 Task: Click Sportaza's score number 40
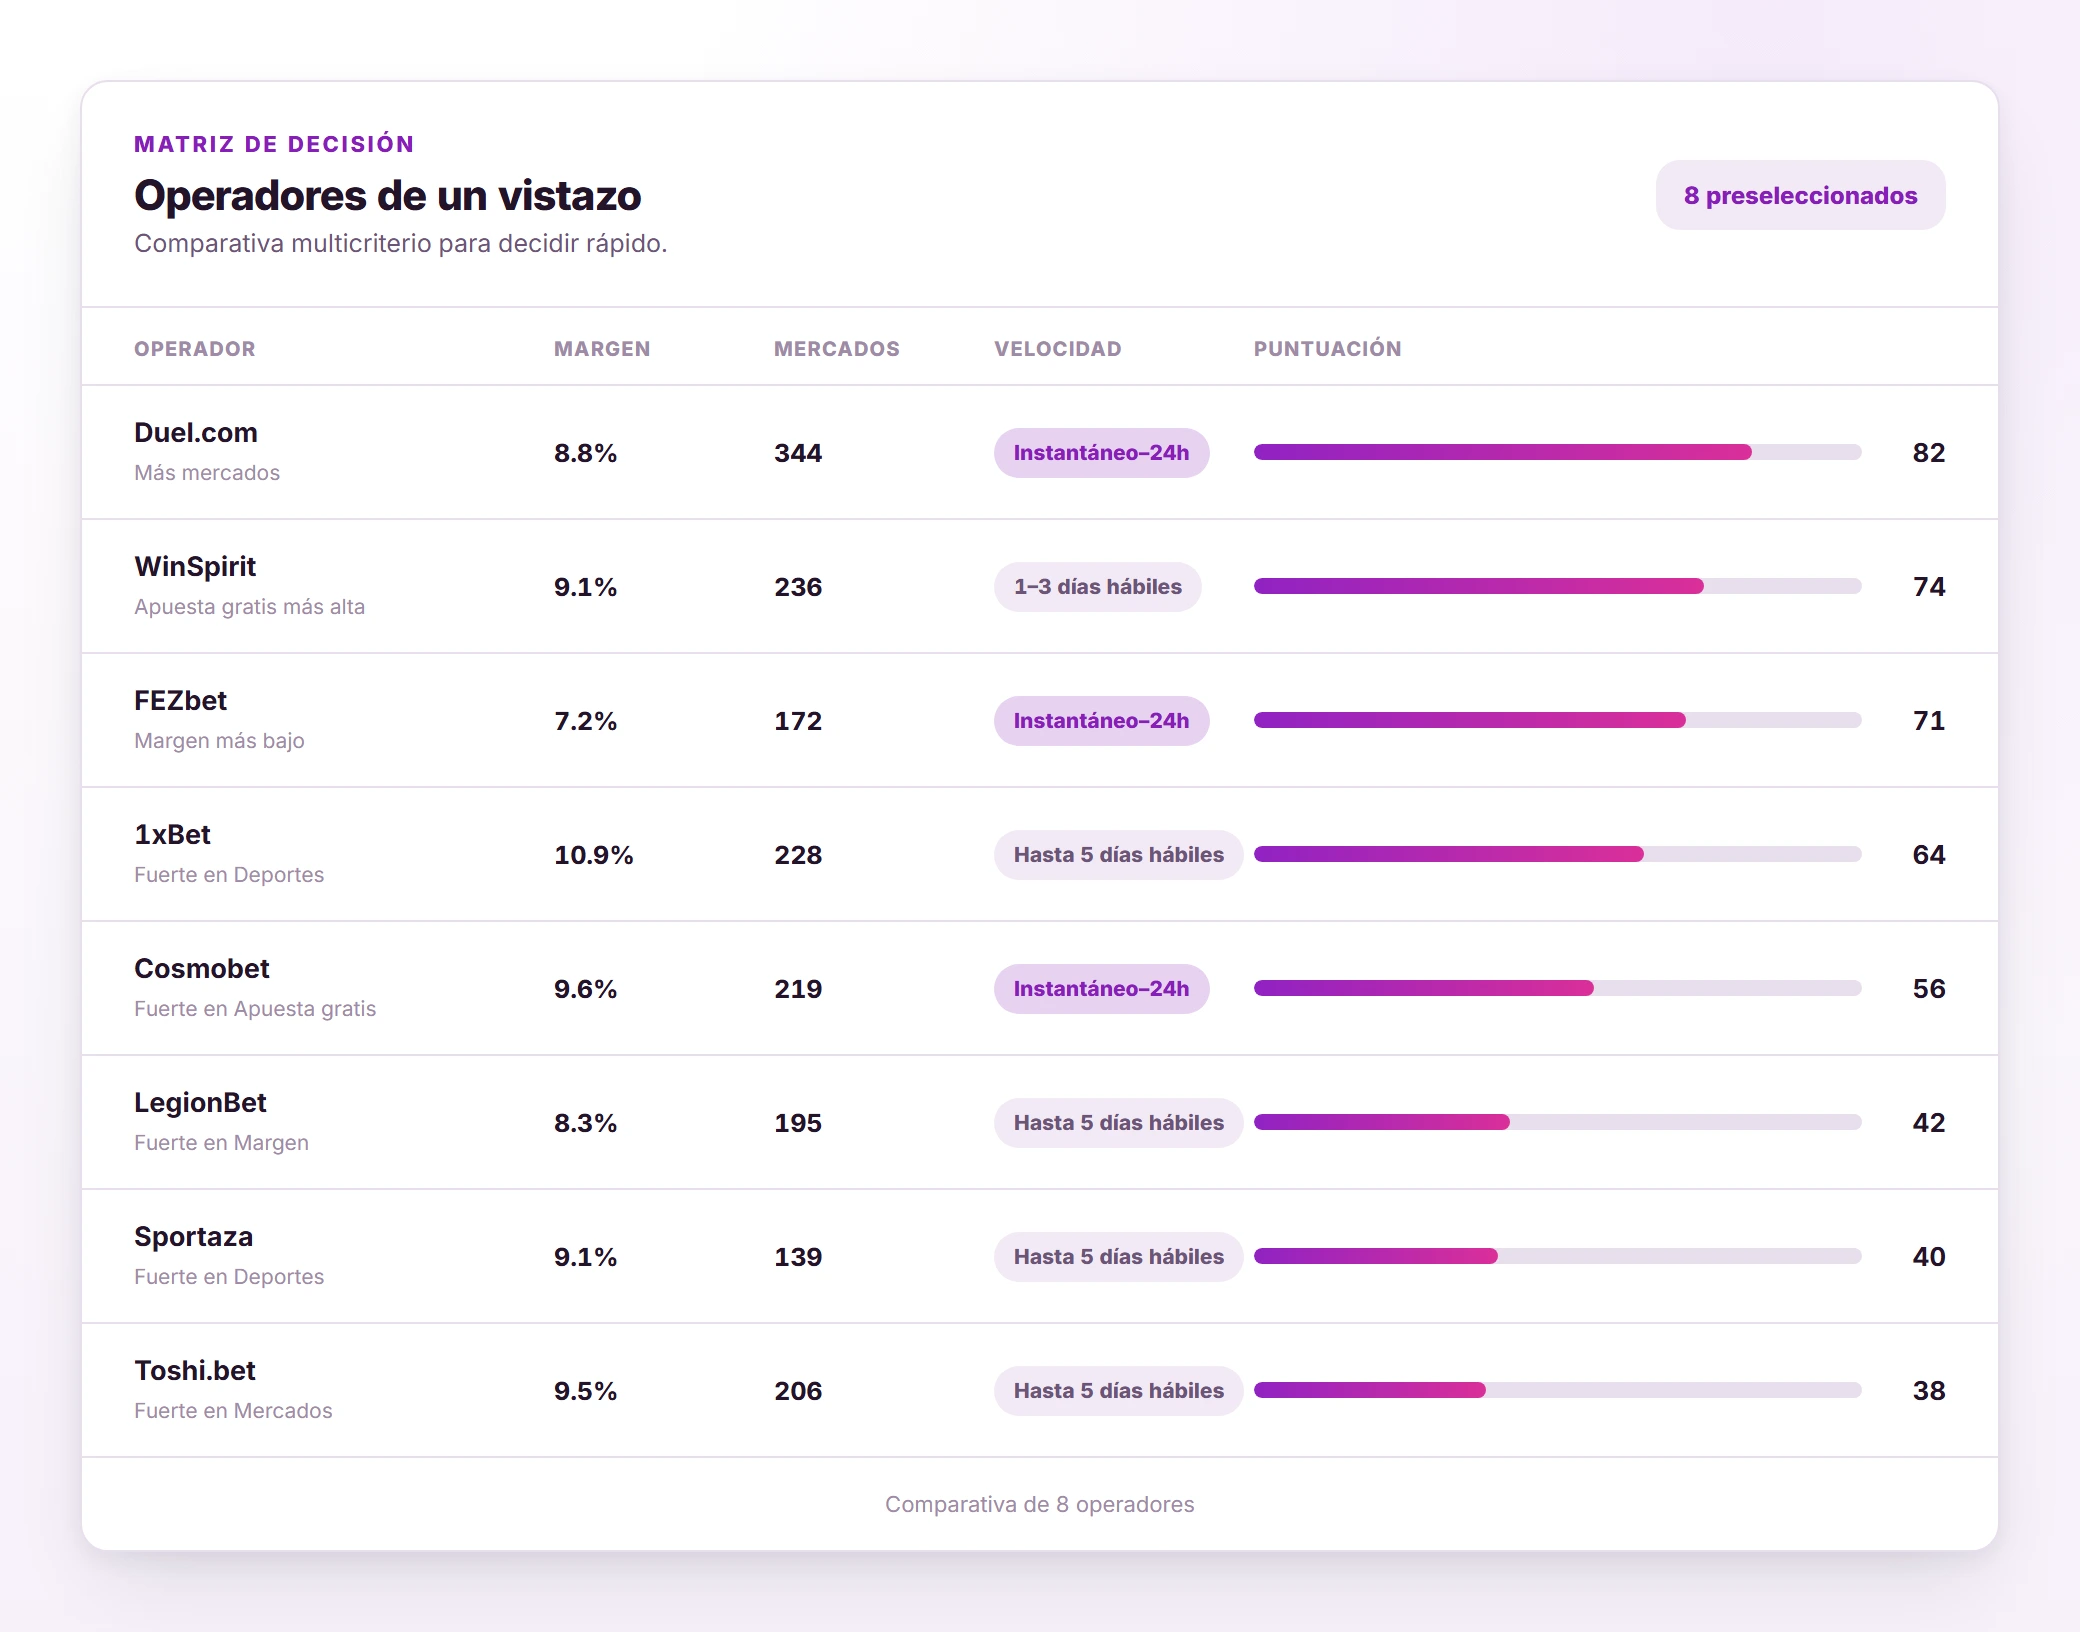click(1929, 1257)
